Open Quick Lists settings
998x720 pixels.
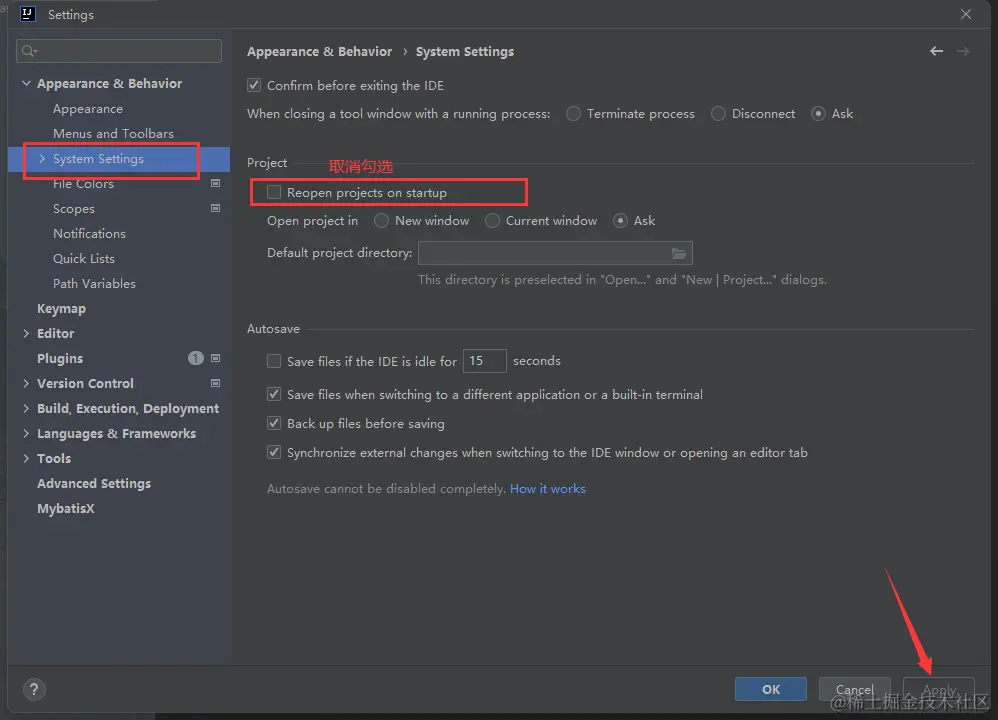point(84,258)
